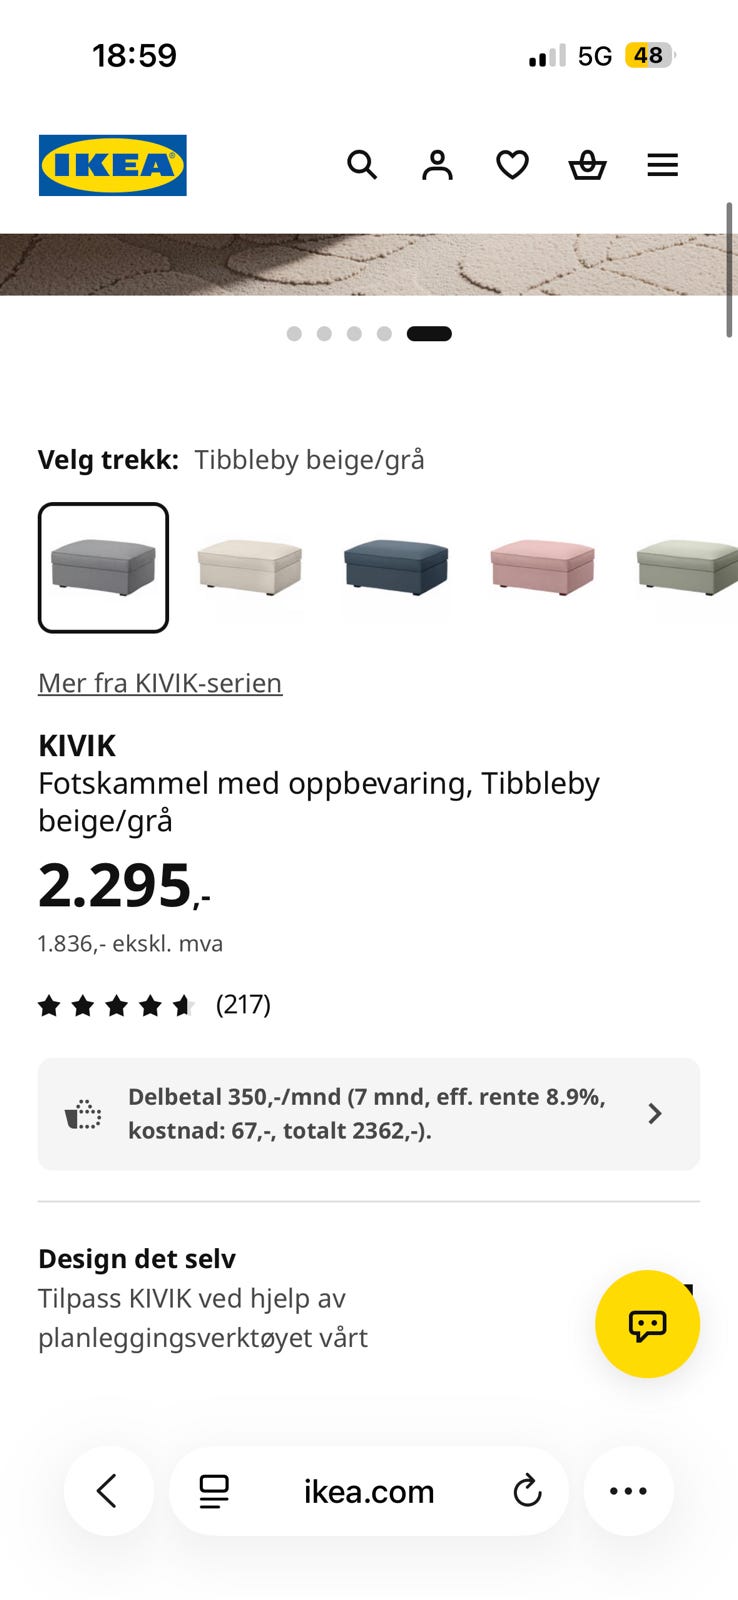The height and width of the screenshot is (1600, 738).
Task: Open the user account profile icon
Action: pos(437,165)
